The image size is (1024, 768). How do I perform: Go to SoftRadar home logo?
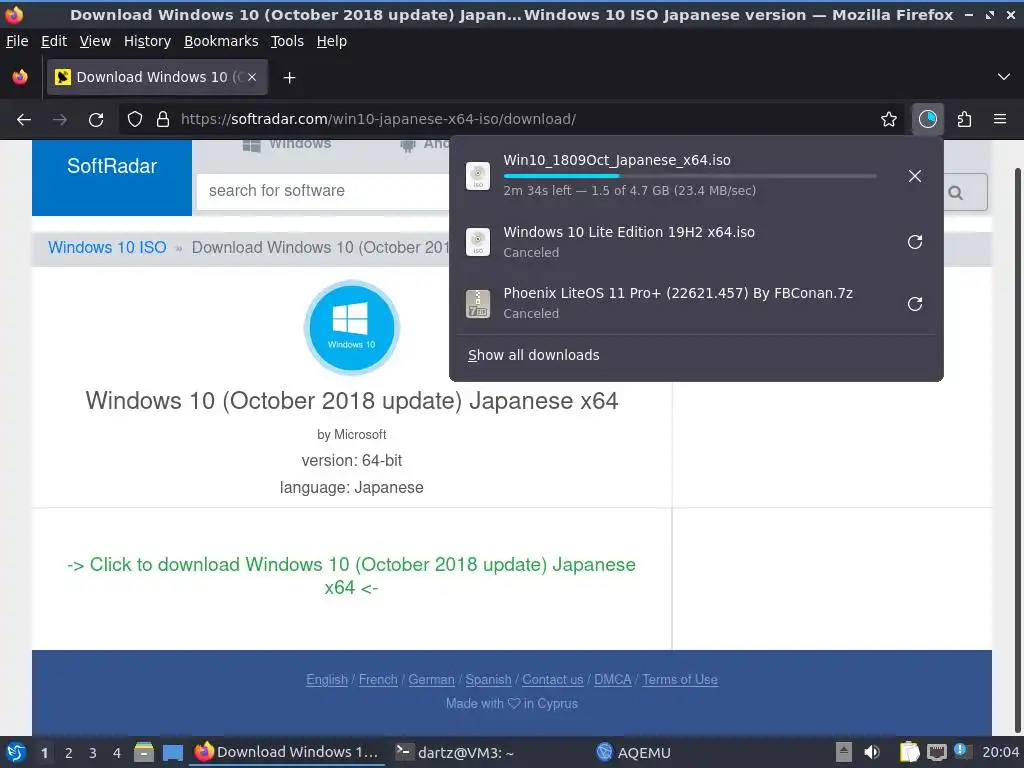coord(112,166)
